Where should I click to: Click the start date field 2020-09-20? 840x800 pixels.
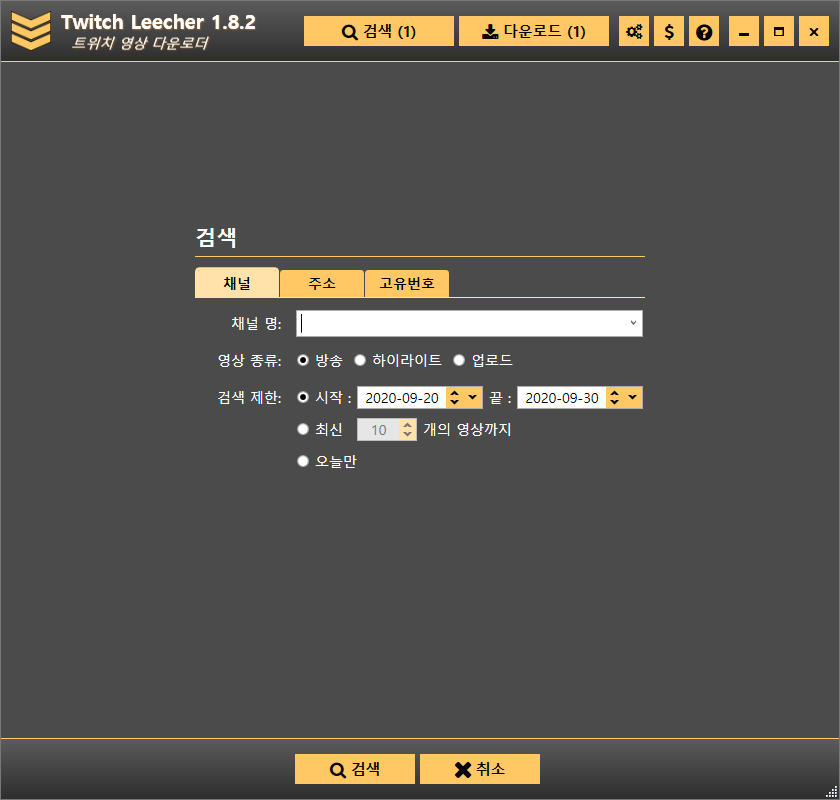(x=402, y=398)
